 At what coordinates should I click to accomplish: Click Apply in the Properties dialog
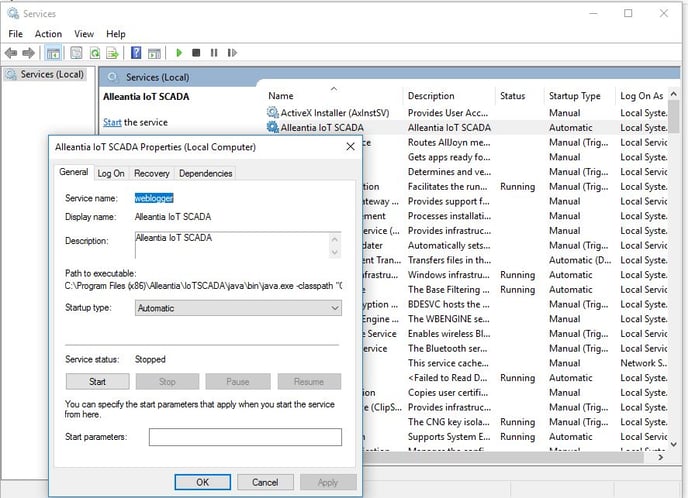coord(328,482)
